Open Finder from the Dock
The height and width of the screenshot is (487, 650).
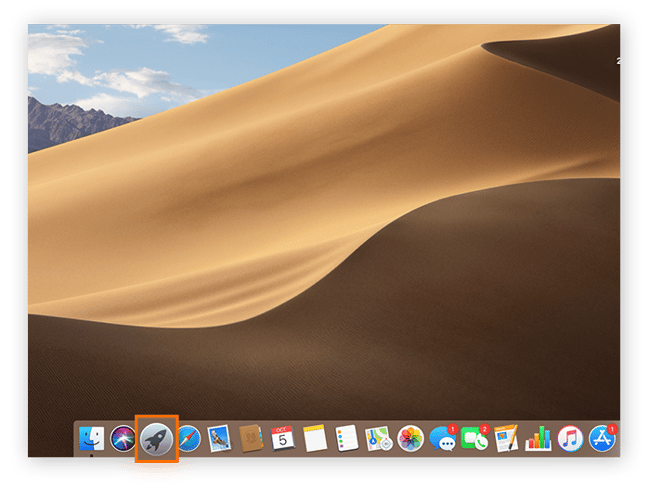coord(91,439)
